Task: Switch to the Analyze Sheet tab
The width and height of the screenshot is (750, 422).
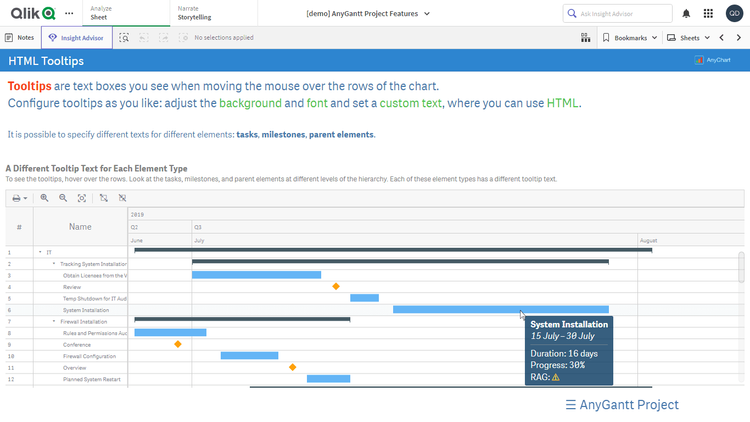Action: [107, 13]
